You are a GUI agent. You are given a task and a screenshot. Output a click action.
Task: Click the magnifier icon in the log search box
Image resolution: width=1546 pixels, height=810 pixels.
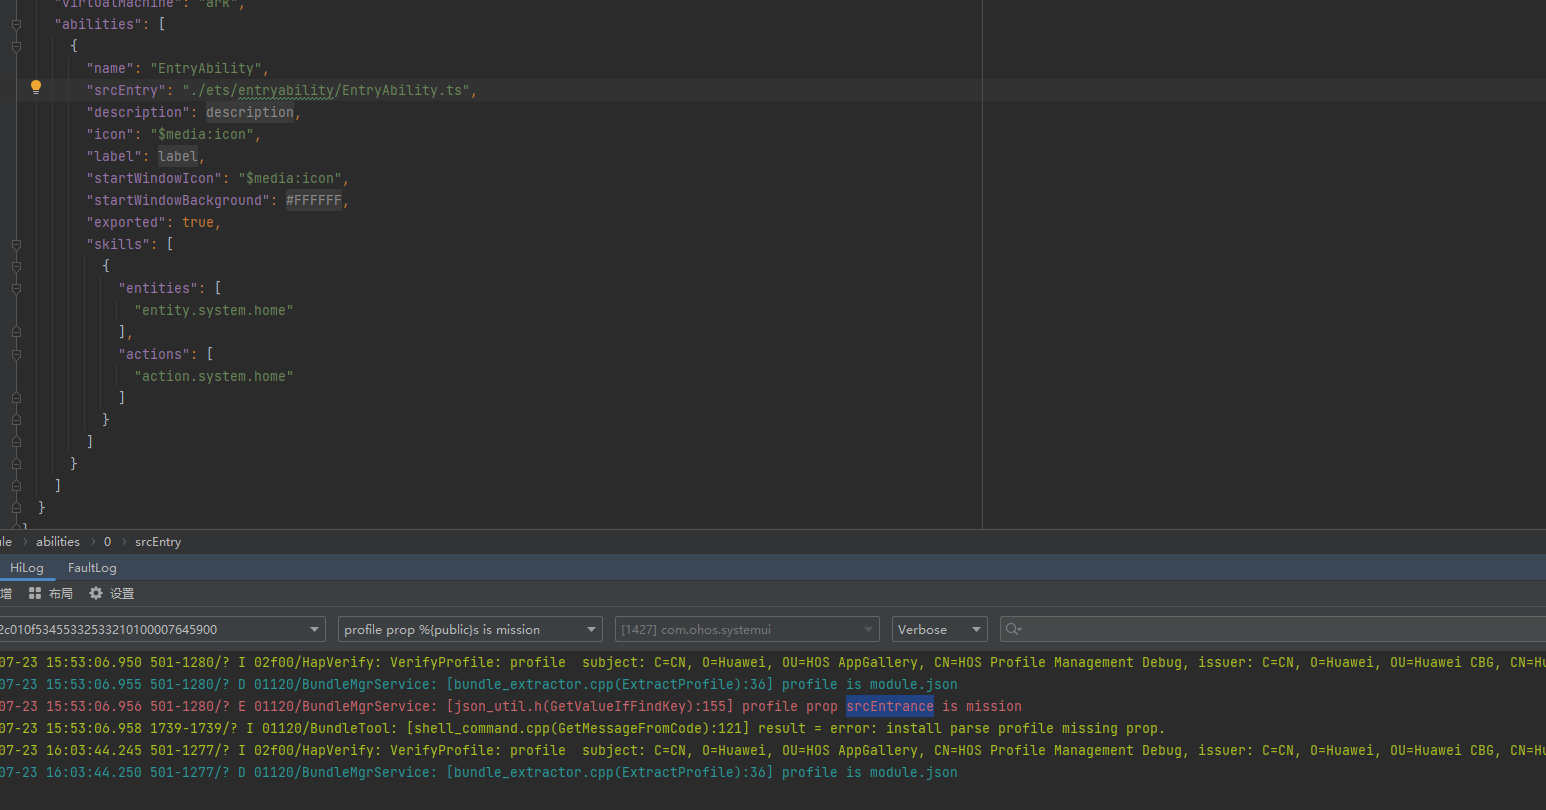[1013, 629]
